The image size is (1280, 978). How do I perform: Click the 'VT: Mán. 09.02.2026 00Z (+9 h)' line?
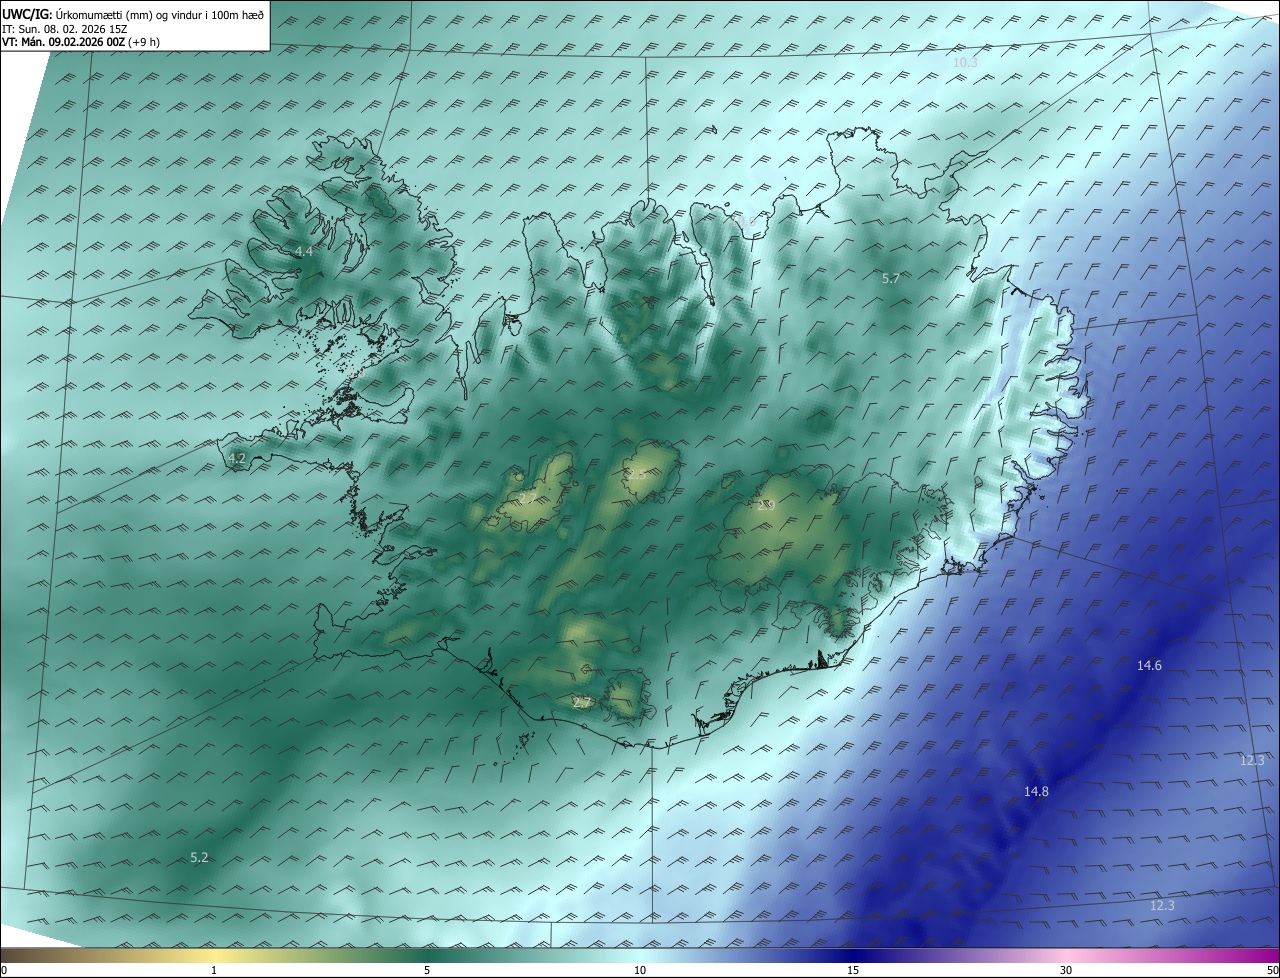81,42
